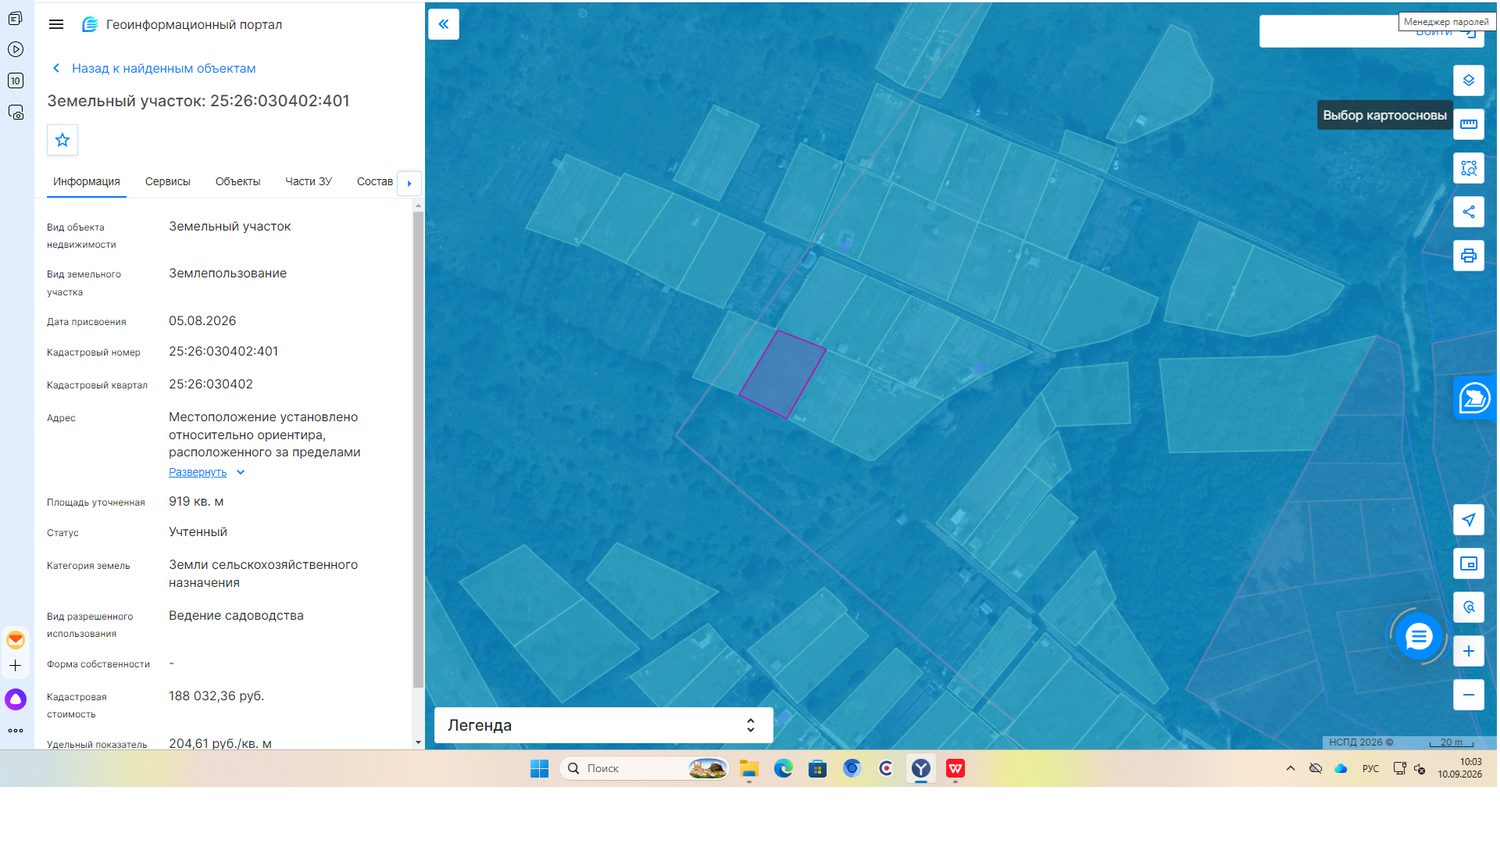Click the cadastral number 25:26:030402:401 value
Screen dimensions: 1500x844
224,352
